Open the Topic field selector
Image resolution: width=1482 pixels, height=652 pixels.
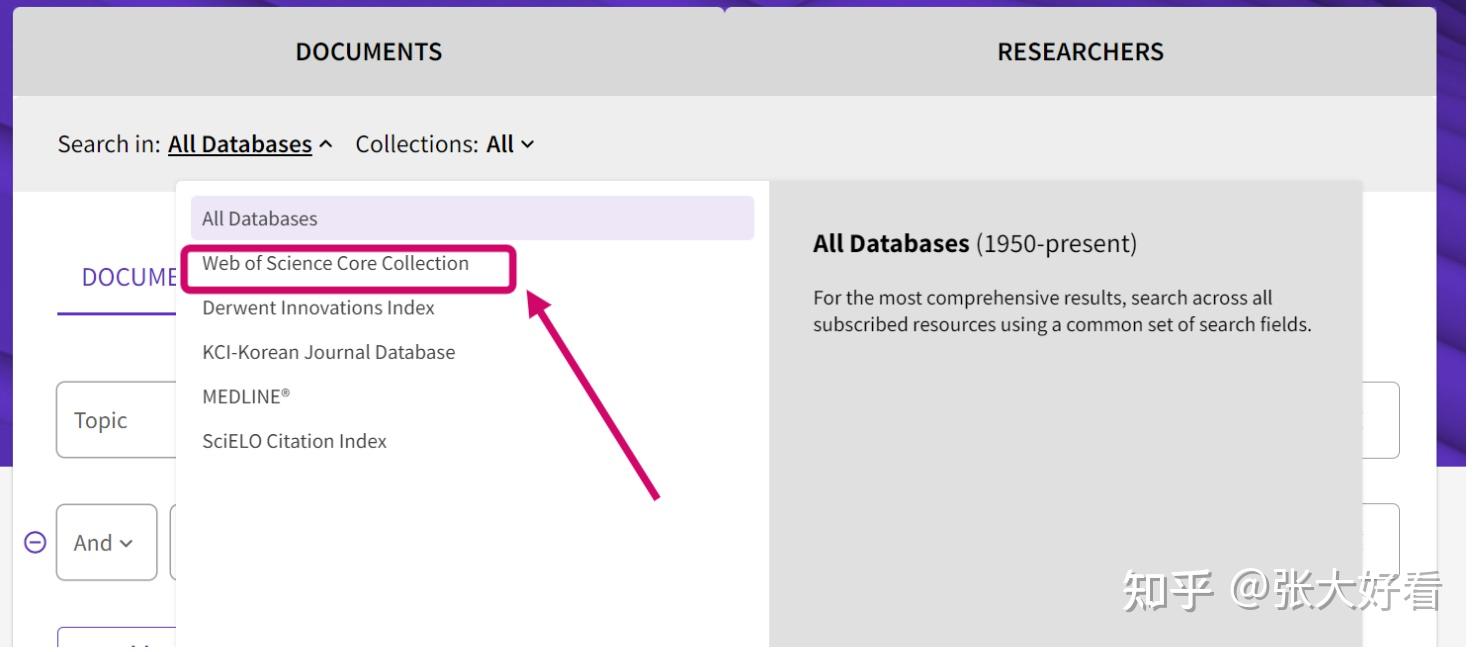(x=116, y=420)
